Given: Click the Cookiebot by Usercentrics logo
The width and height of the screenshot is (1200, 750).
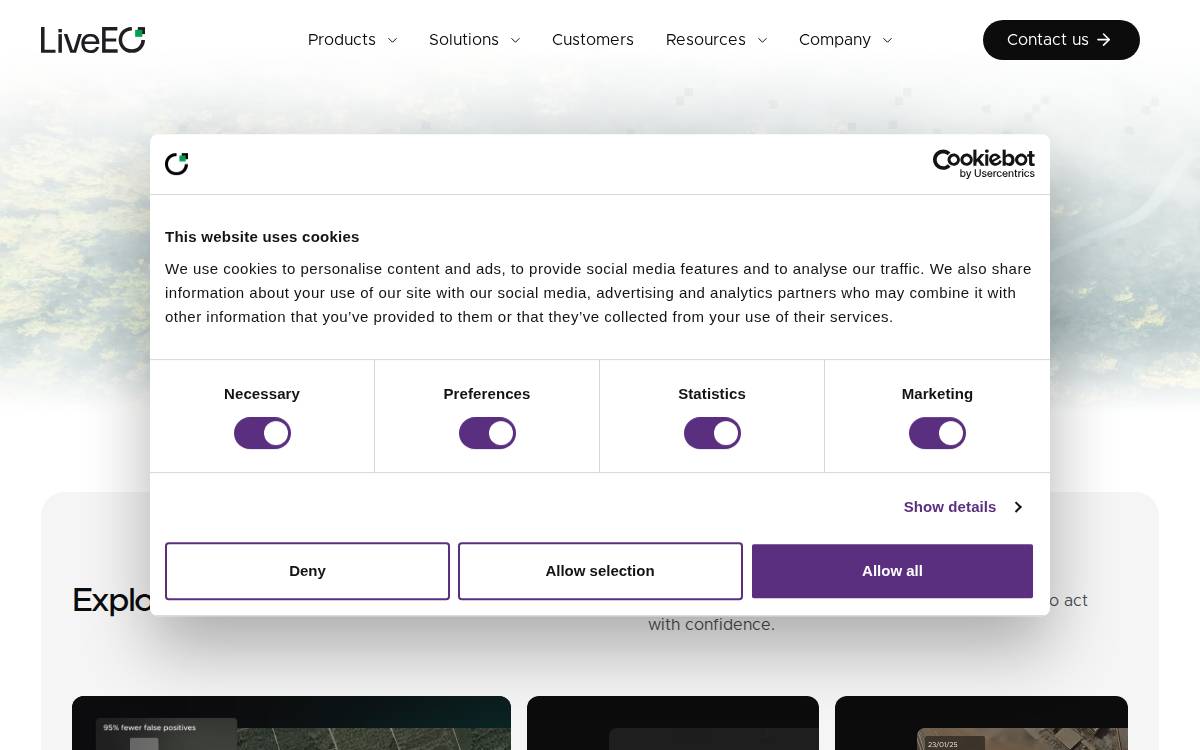Looking at the screenshot, I should pos(984,164).
